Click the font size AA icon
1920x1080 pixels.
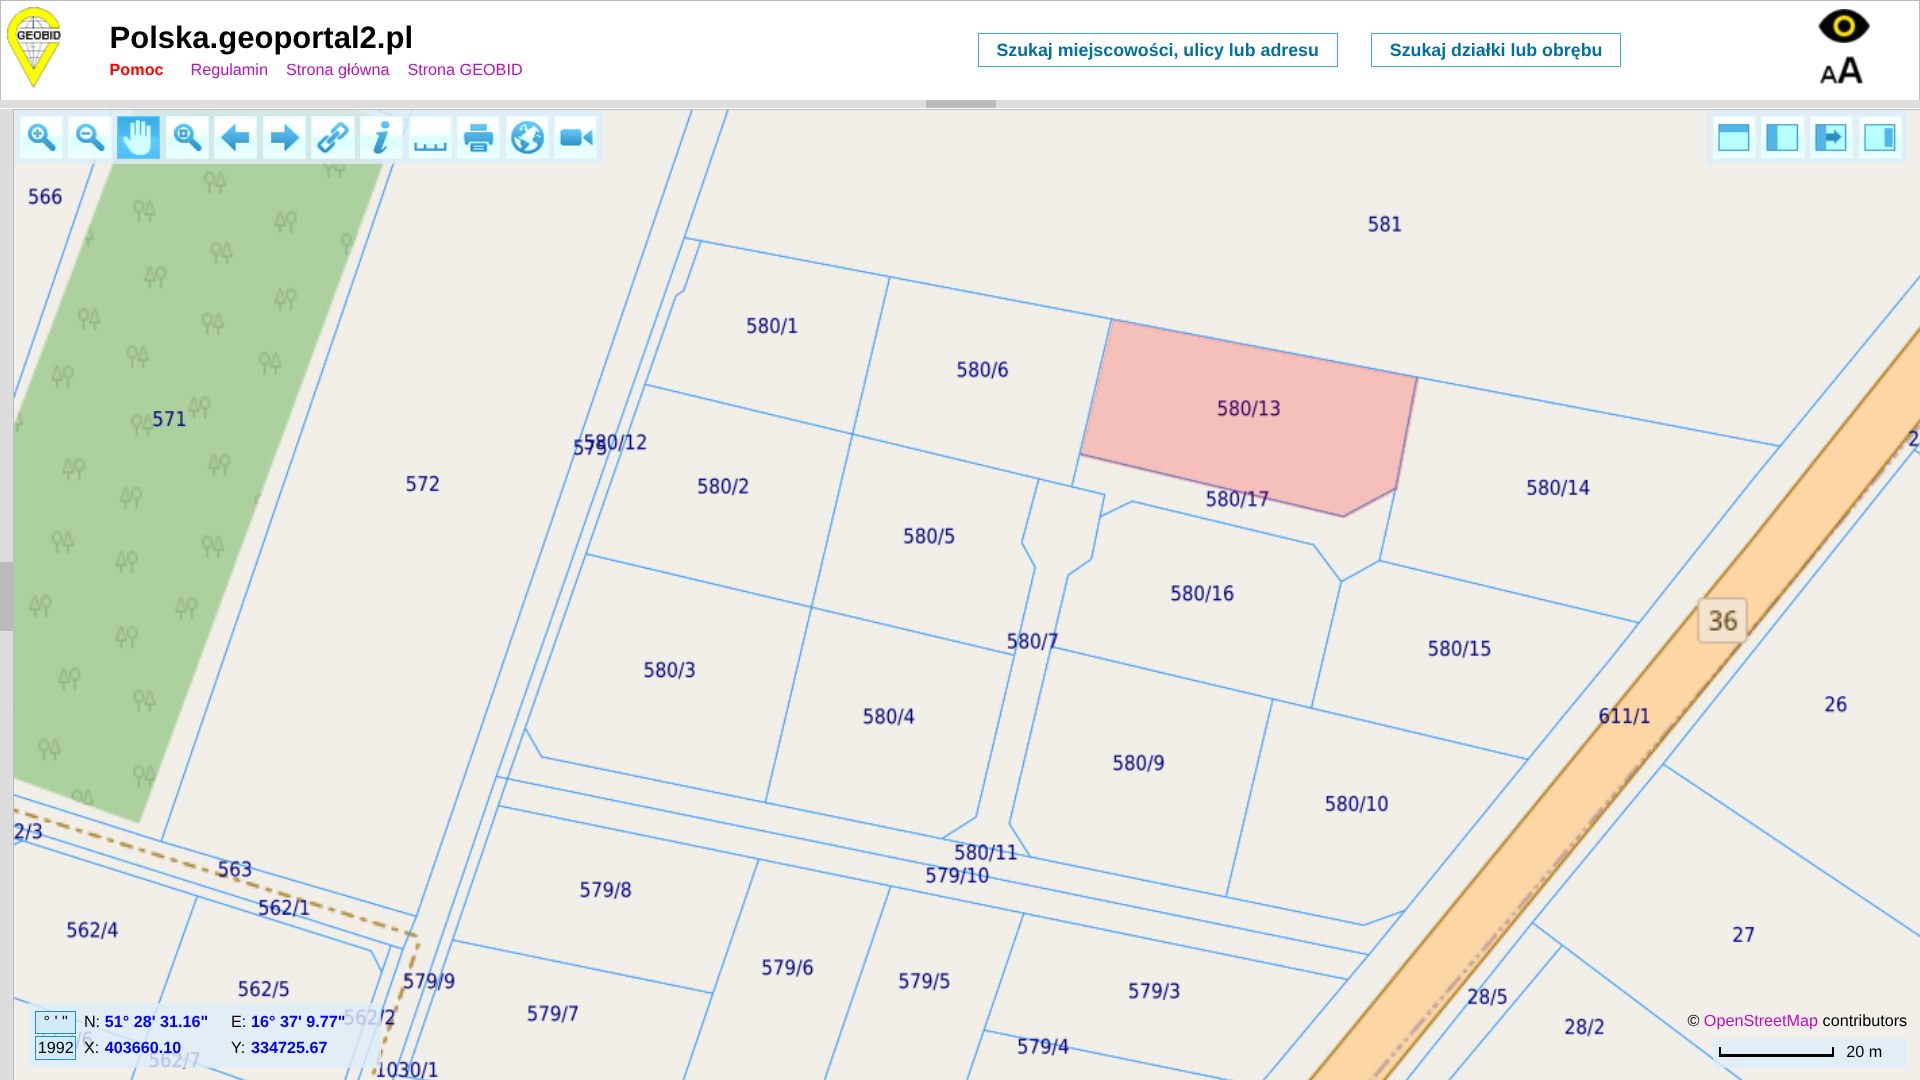(1841, 70)
